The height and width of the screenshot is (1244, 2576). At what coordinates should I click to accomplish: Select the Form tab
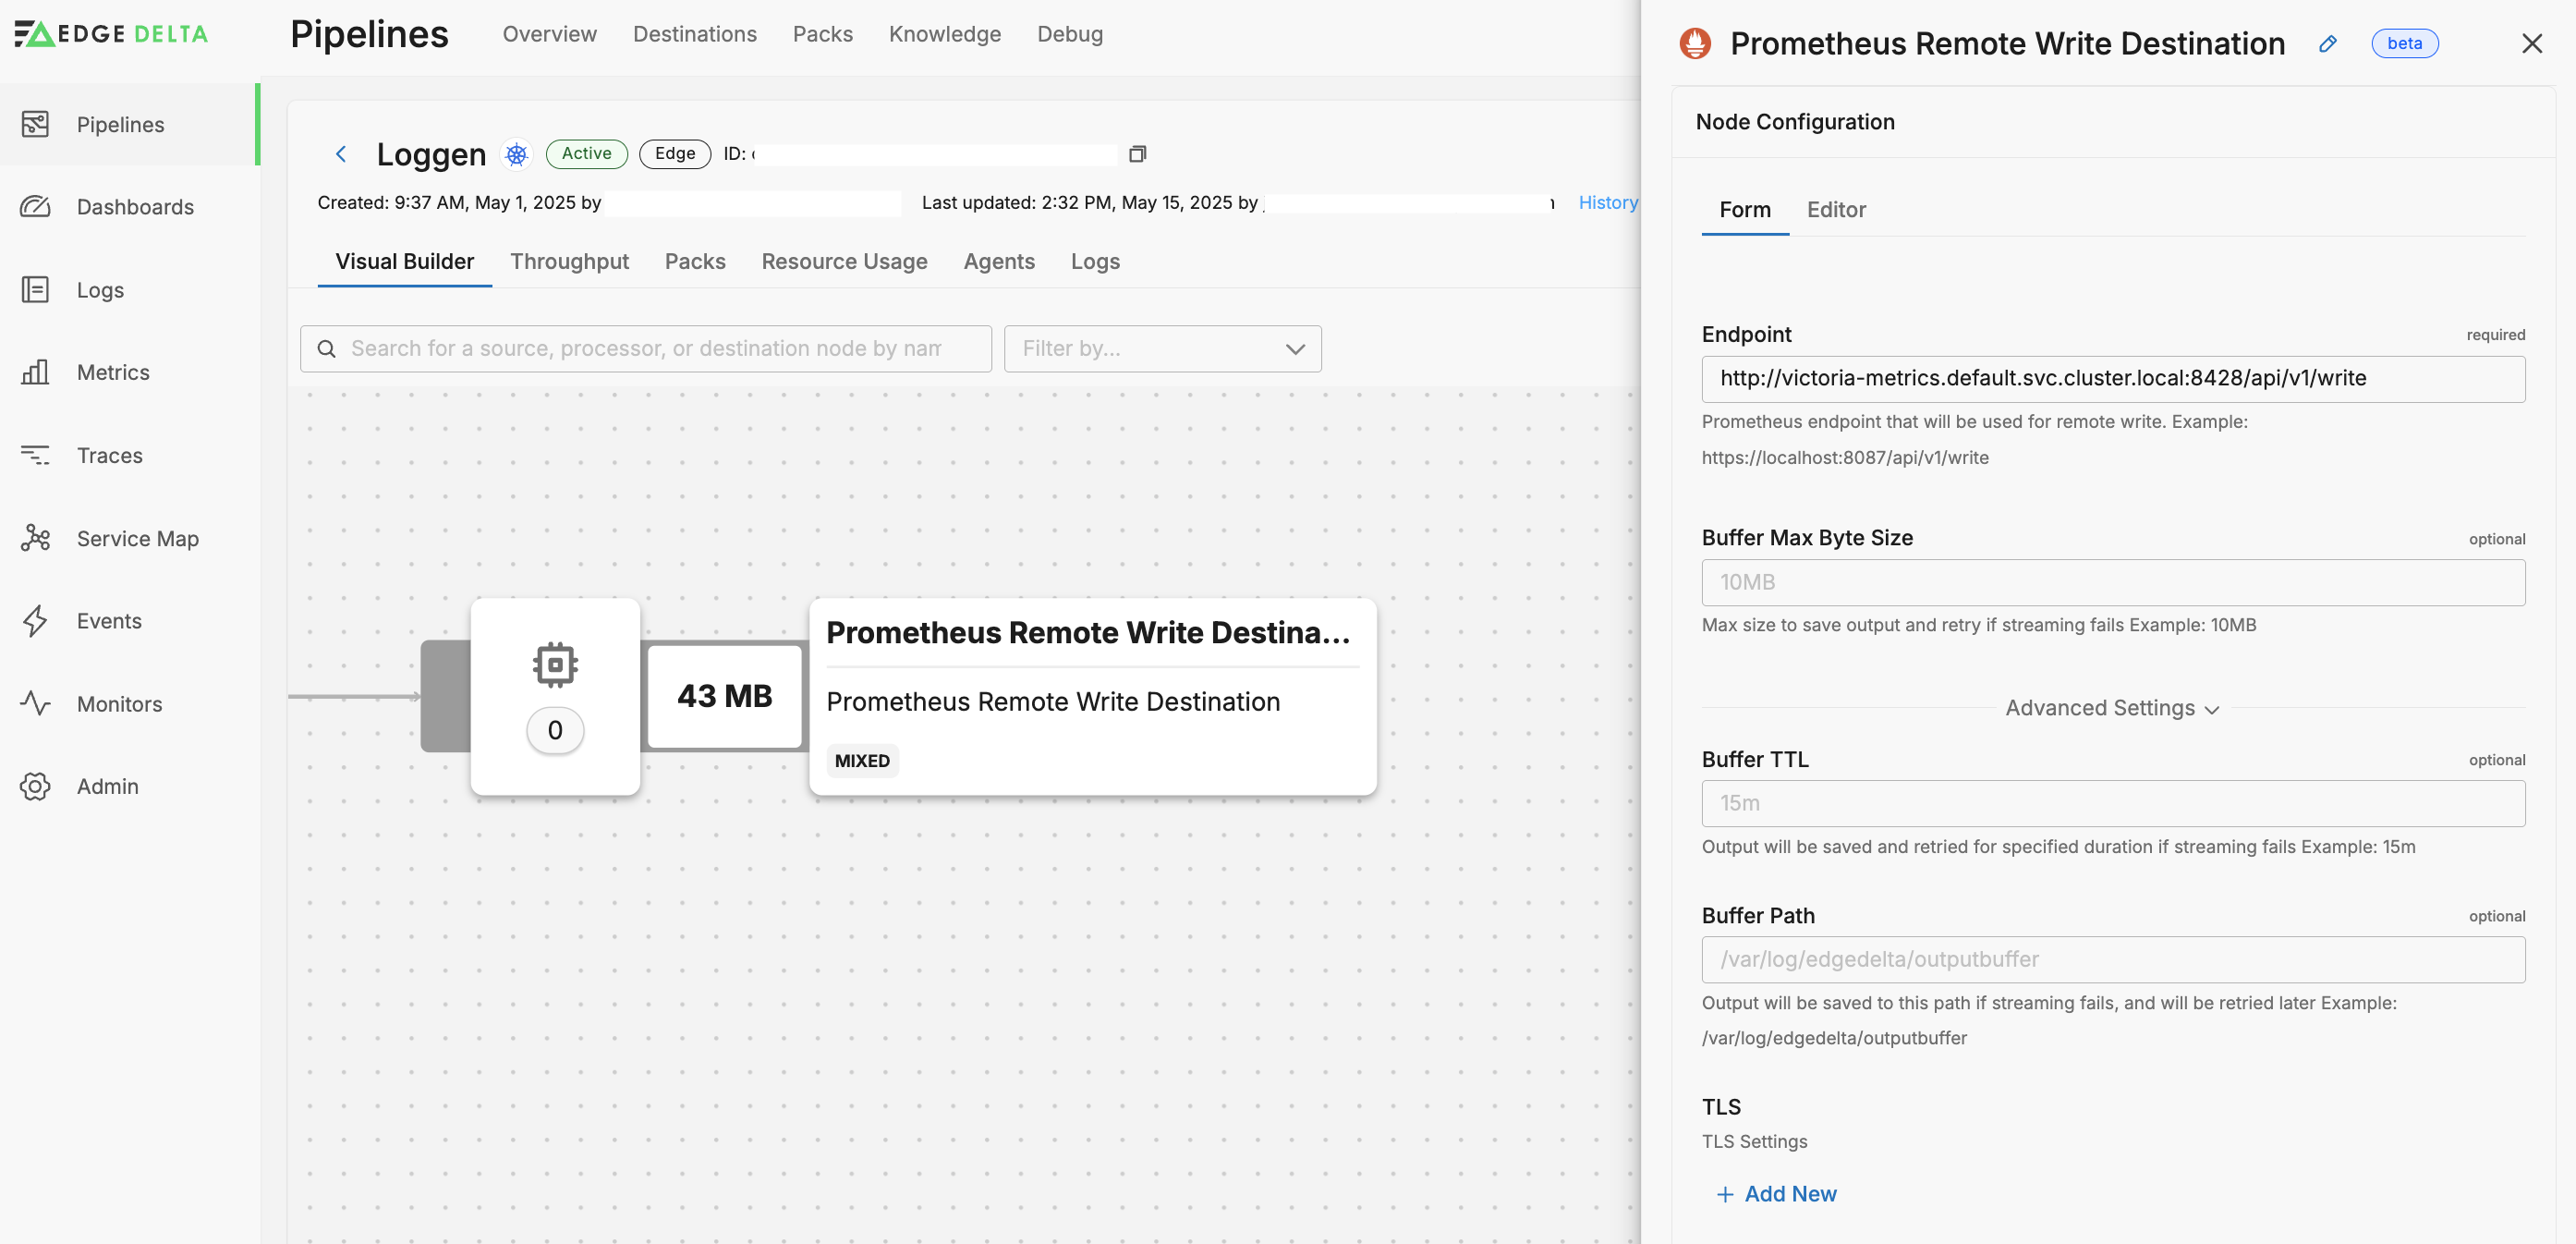[1745, 209]
